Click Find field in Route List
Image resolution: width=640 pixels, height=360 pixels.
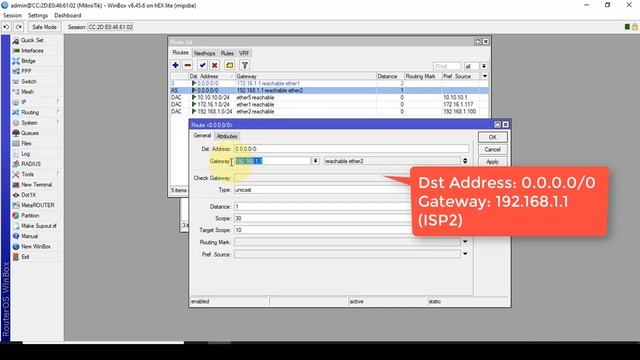click(x=447, y=66)
